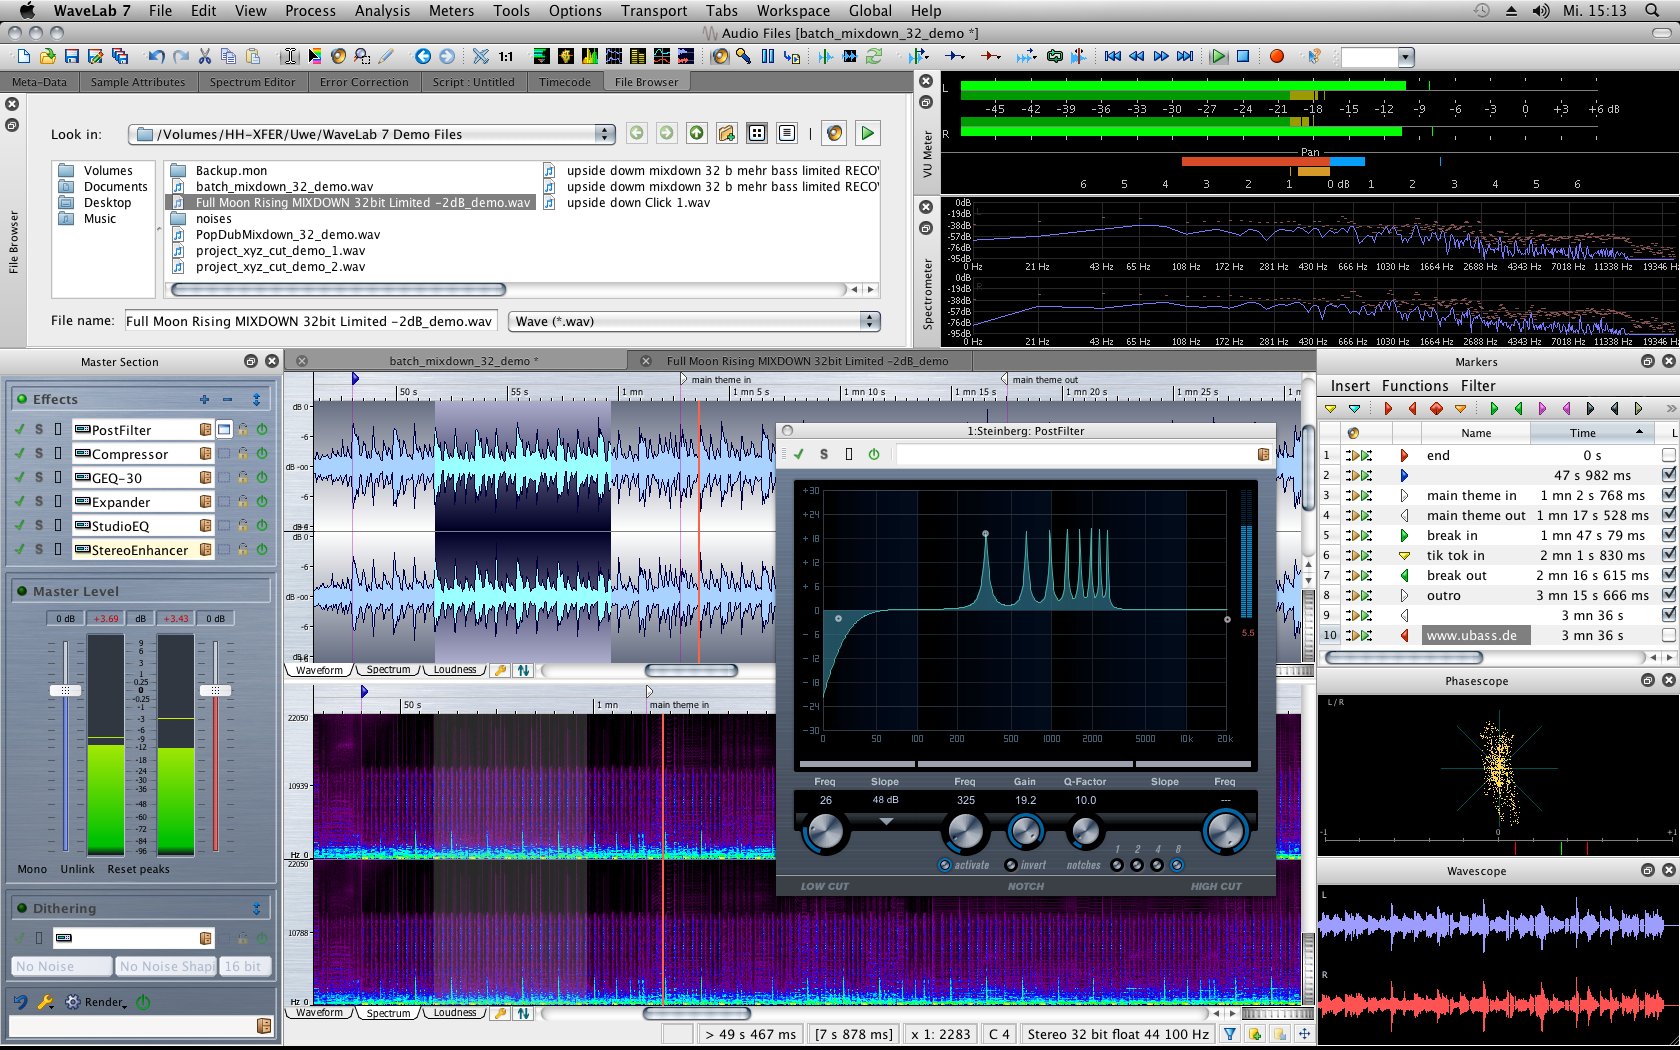Click the zoom 1:1 toolbar icon
1680x1050 pixels.
(x=506, y=57)
